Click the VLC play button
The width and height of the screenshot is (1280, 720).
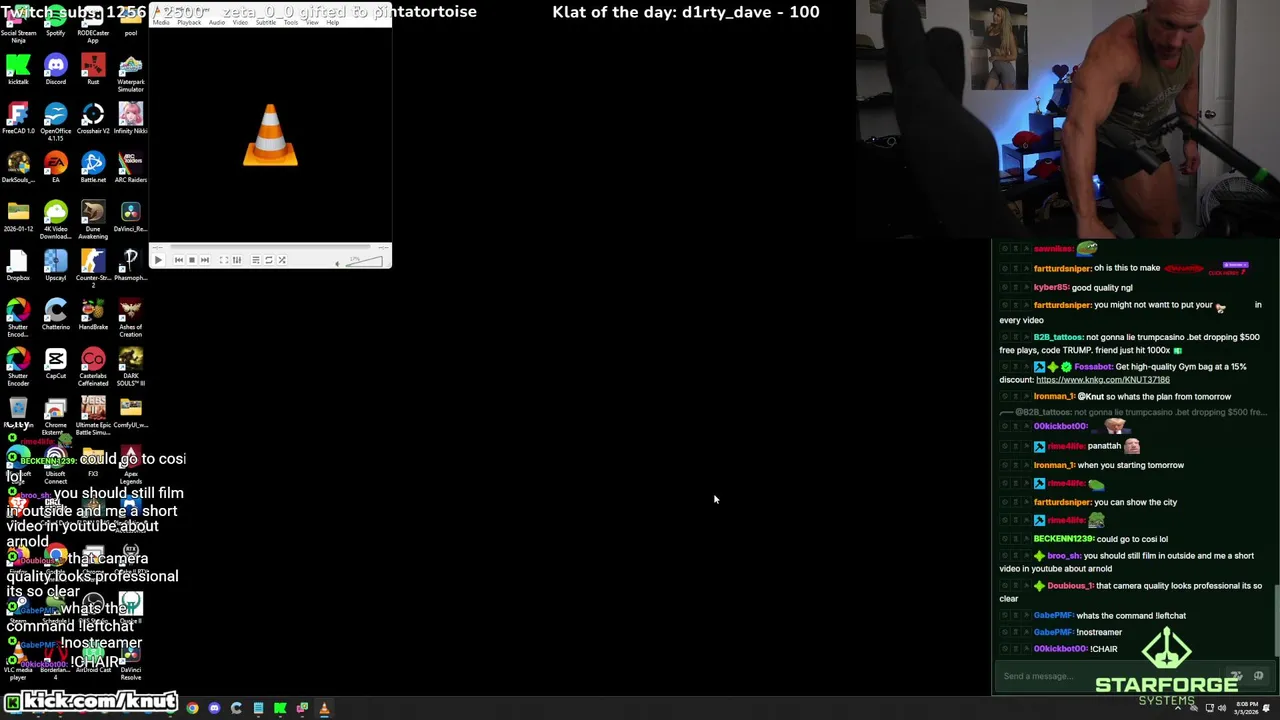tap(158, 260)
